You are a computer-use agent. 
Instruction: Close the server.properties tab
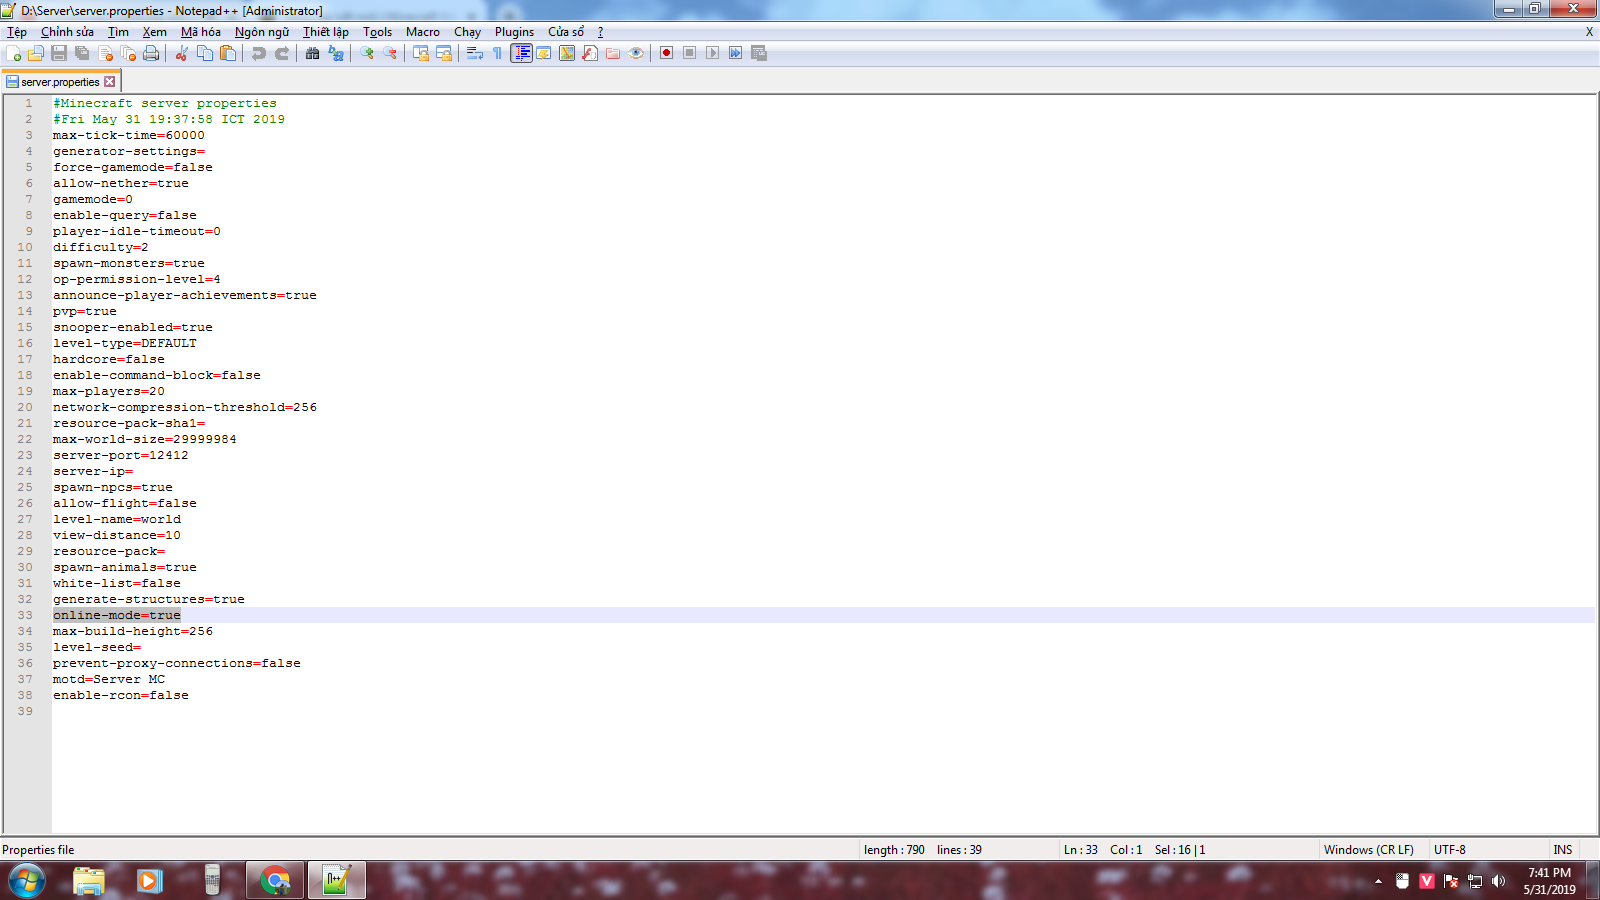(x=110, y=82)
